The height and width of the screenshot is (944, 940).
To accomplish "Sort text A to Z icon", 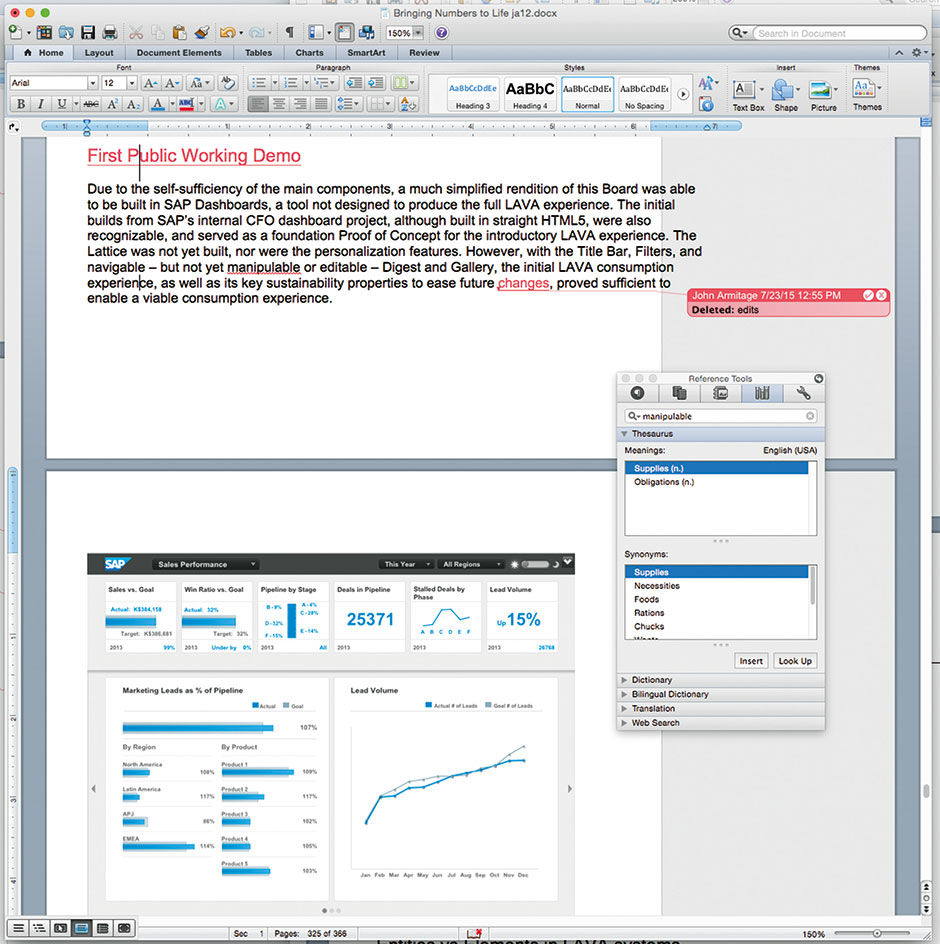I will coord(408,104).
